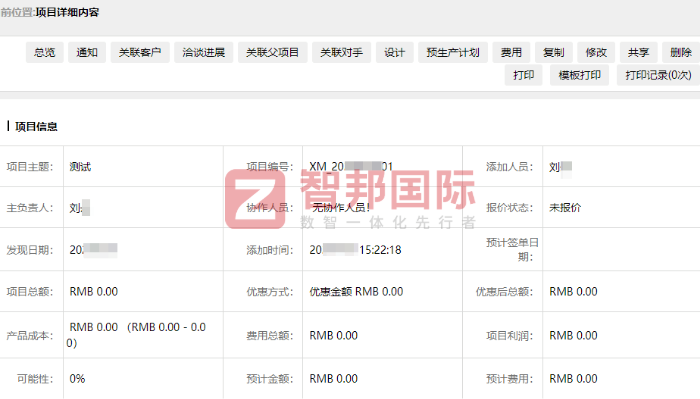Select the 产品成本 value text
The width and height of the screenshot is (700, 399).
[x=136, y=335]
